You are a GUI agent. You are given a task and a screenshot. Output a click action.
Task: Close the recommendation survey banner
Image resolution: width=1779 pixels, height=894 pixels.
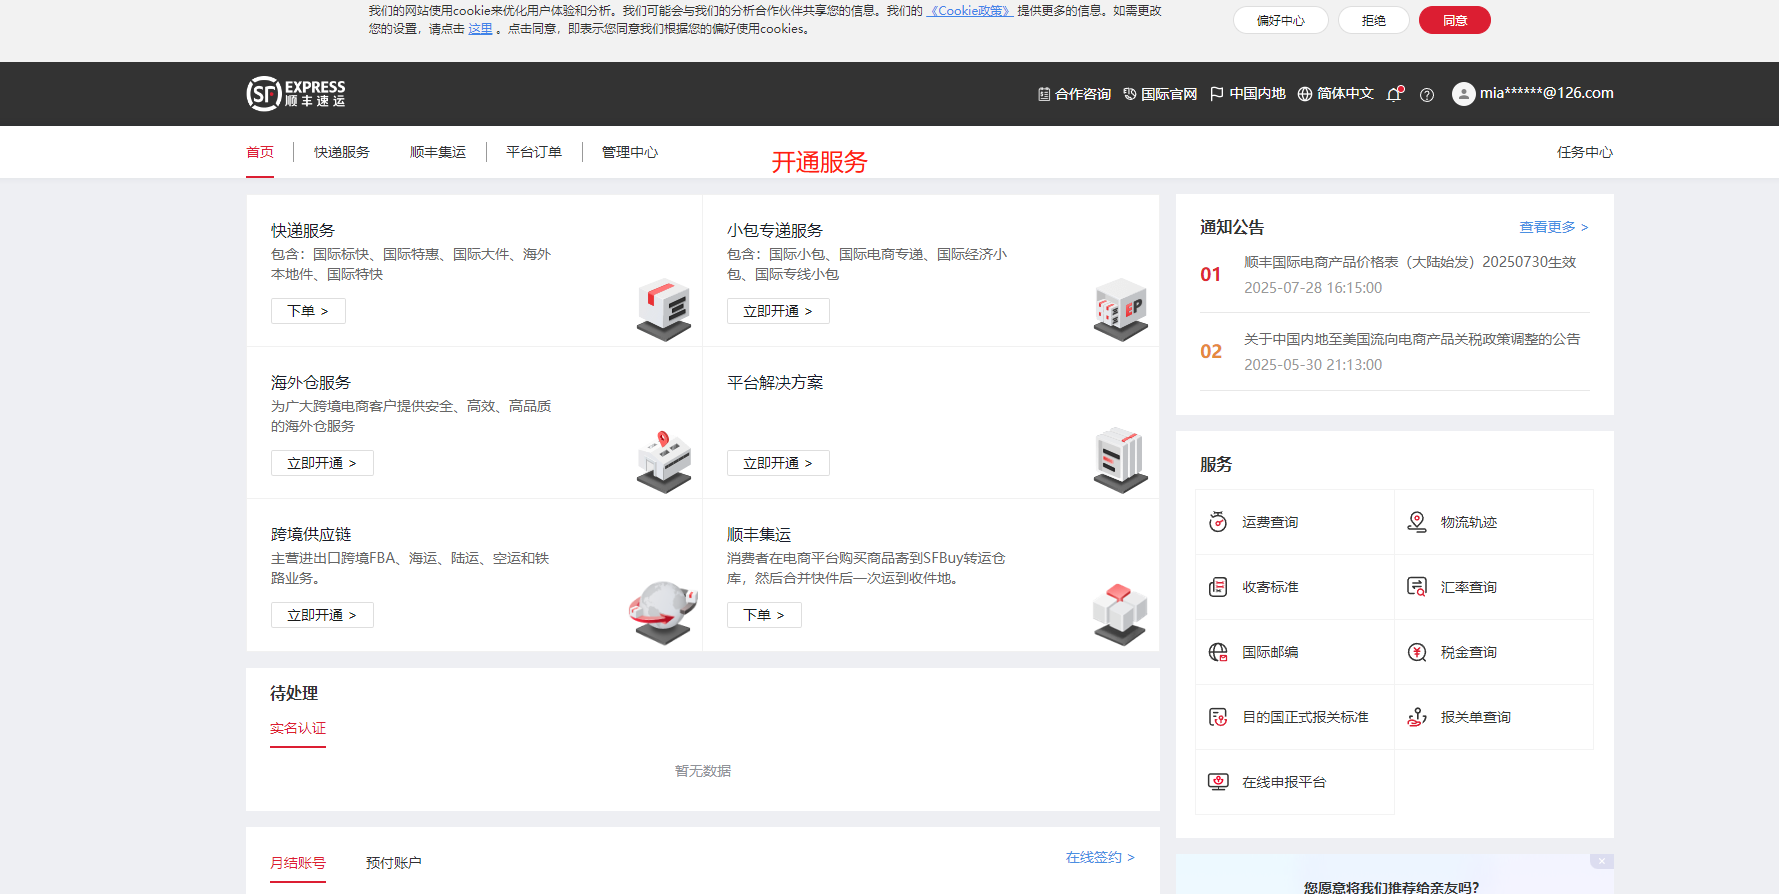tap(1601, 861)
